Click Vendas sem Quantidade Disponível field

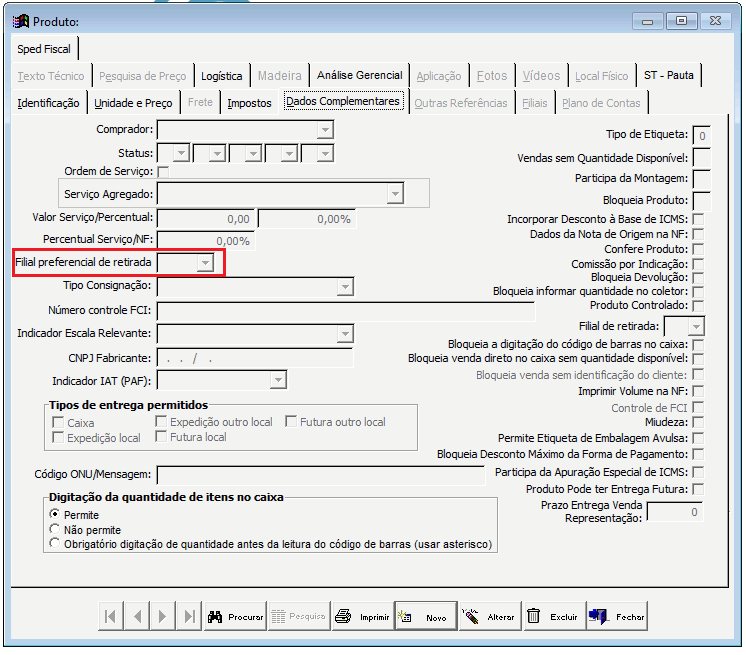tap(702, 157)
